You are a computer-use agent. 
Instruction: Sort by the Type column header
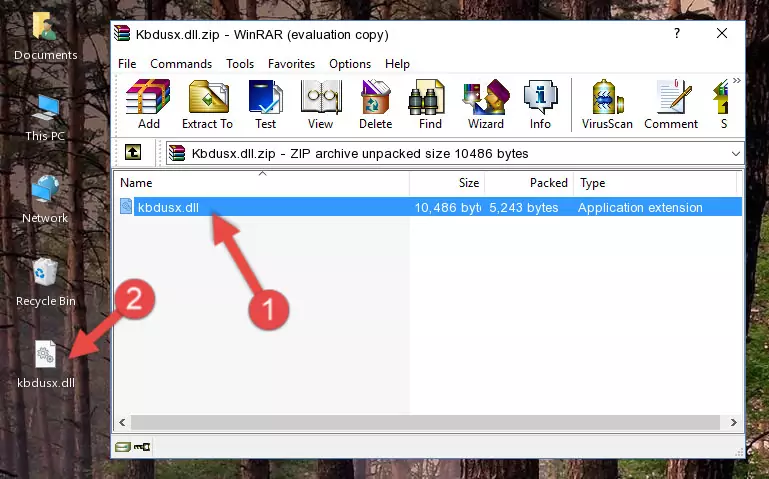click(x=655, y=183)
